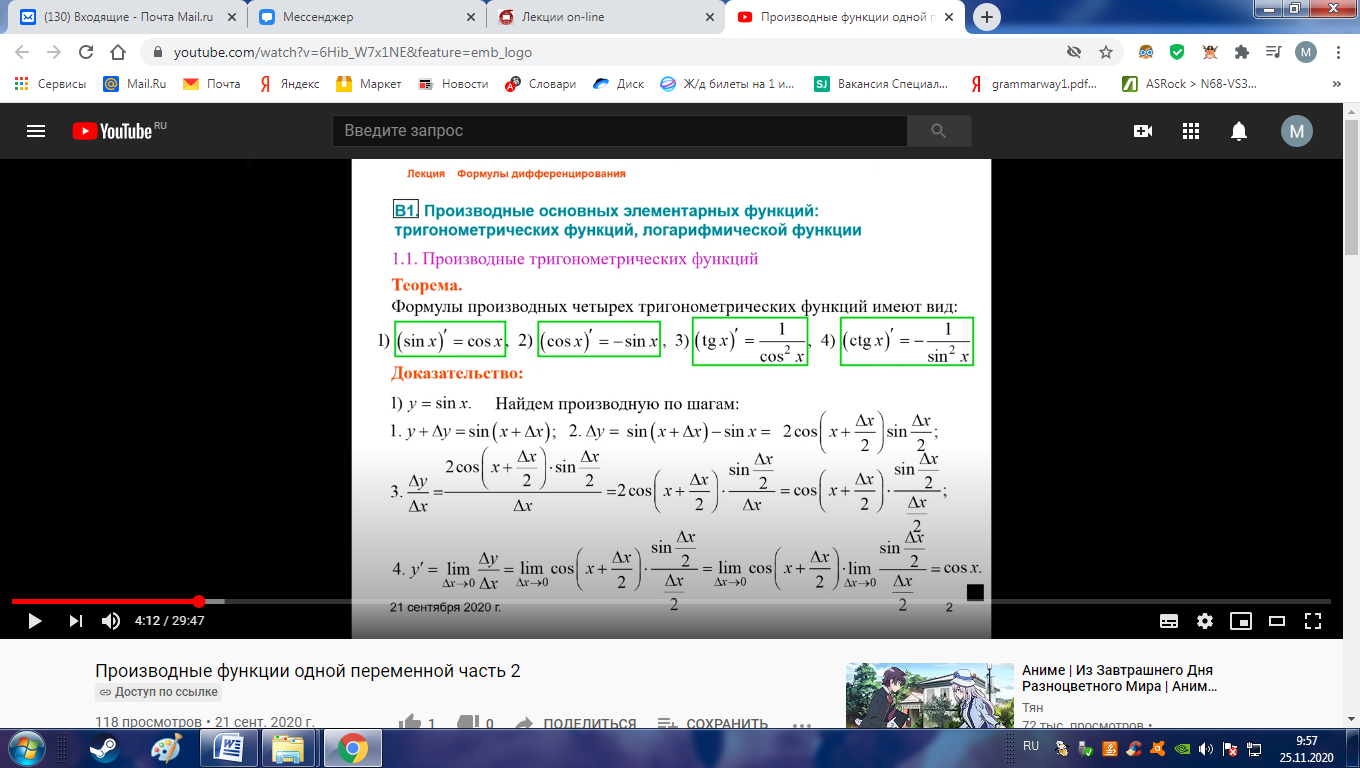The image size is (1360, 768).
Task: Open the pirate-hat extension icon
Action: point(1210,52)
